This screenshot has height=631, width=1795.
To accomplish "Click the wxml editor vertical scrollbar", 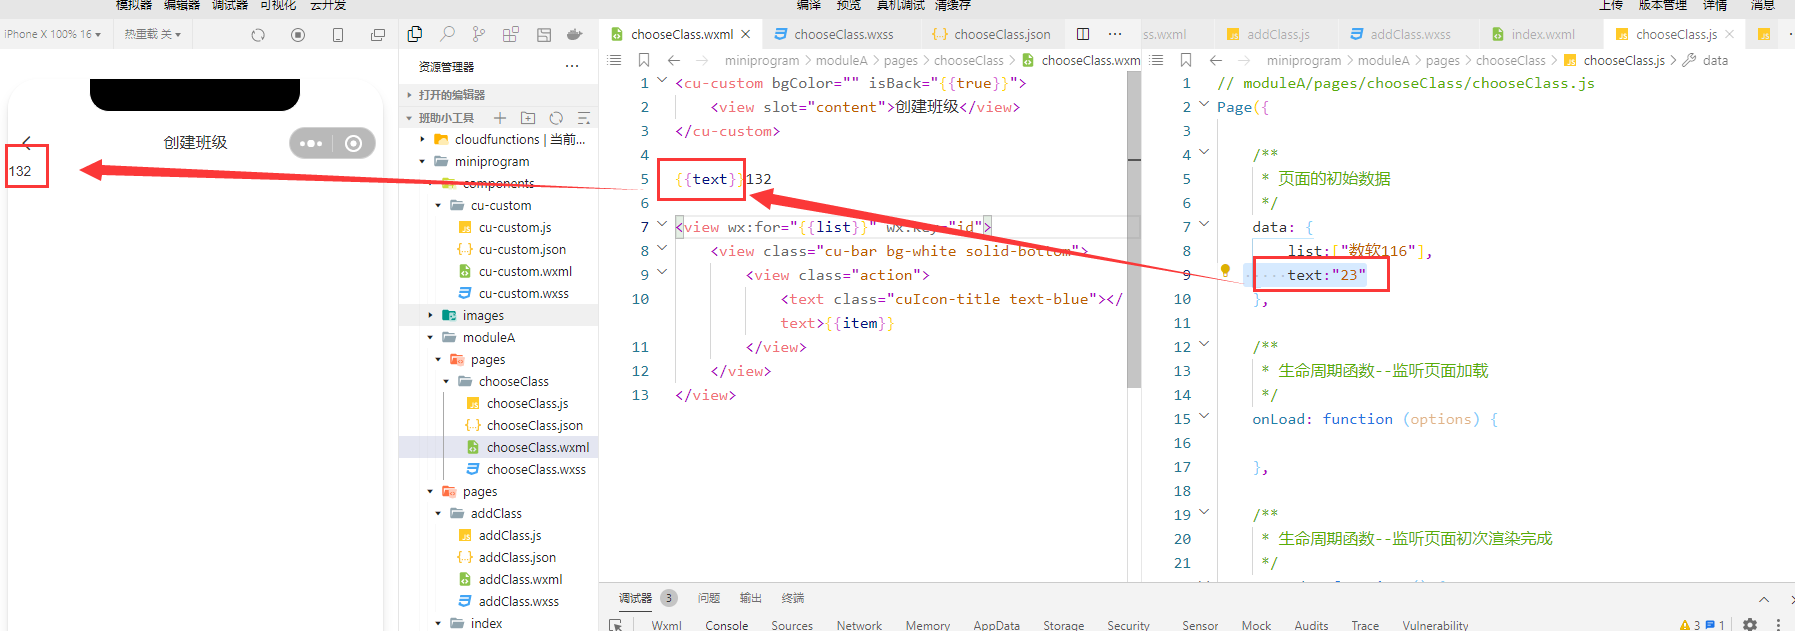I will pos(1134,230).
